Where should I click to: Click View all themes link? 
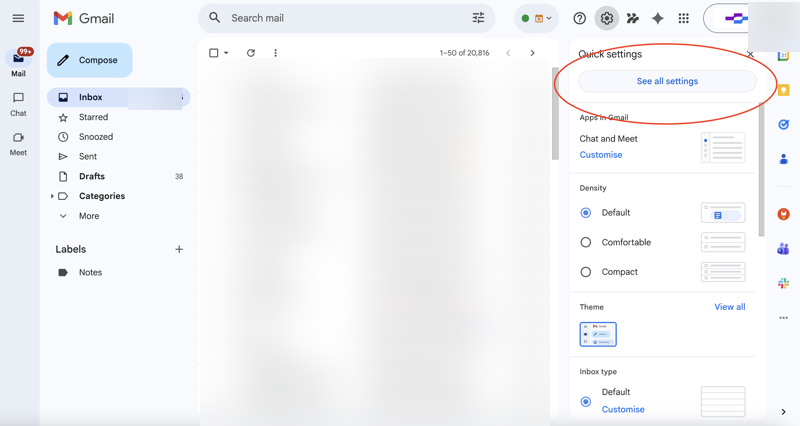coord(730,307)
